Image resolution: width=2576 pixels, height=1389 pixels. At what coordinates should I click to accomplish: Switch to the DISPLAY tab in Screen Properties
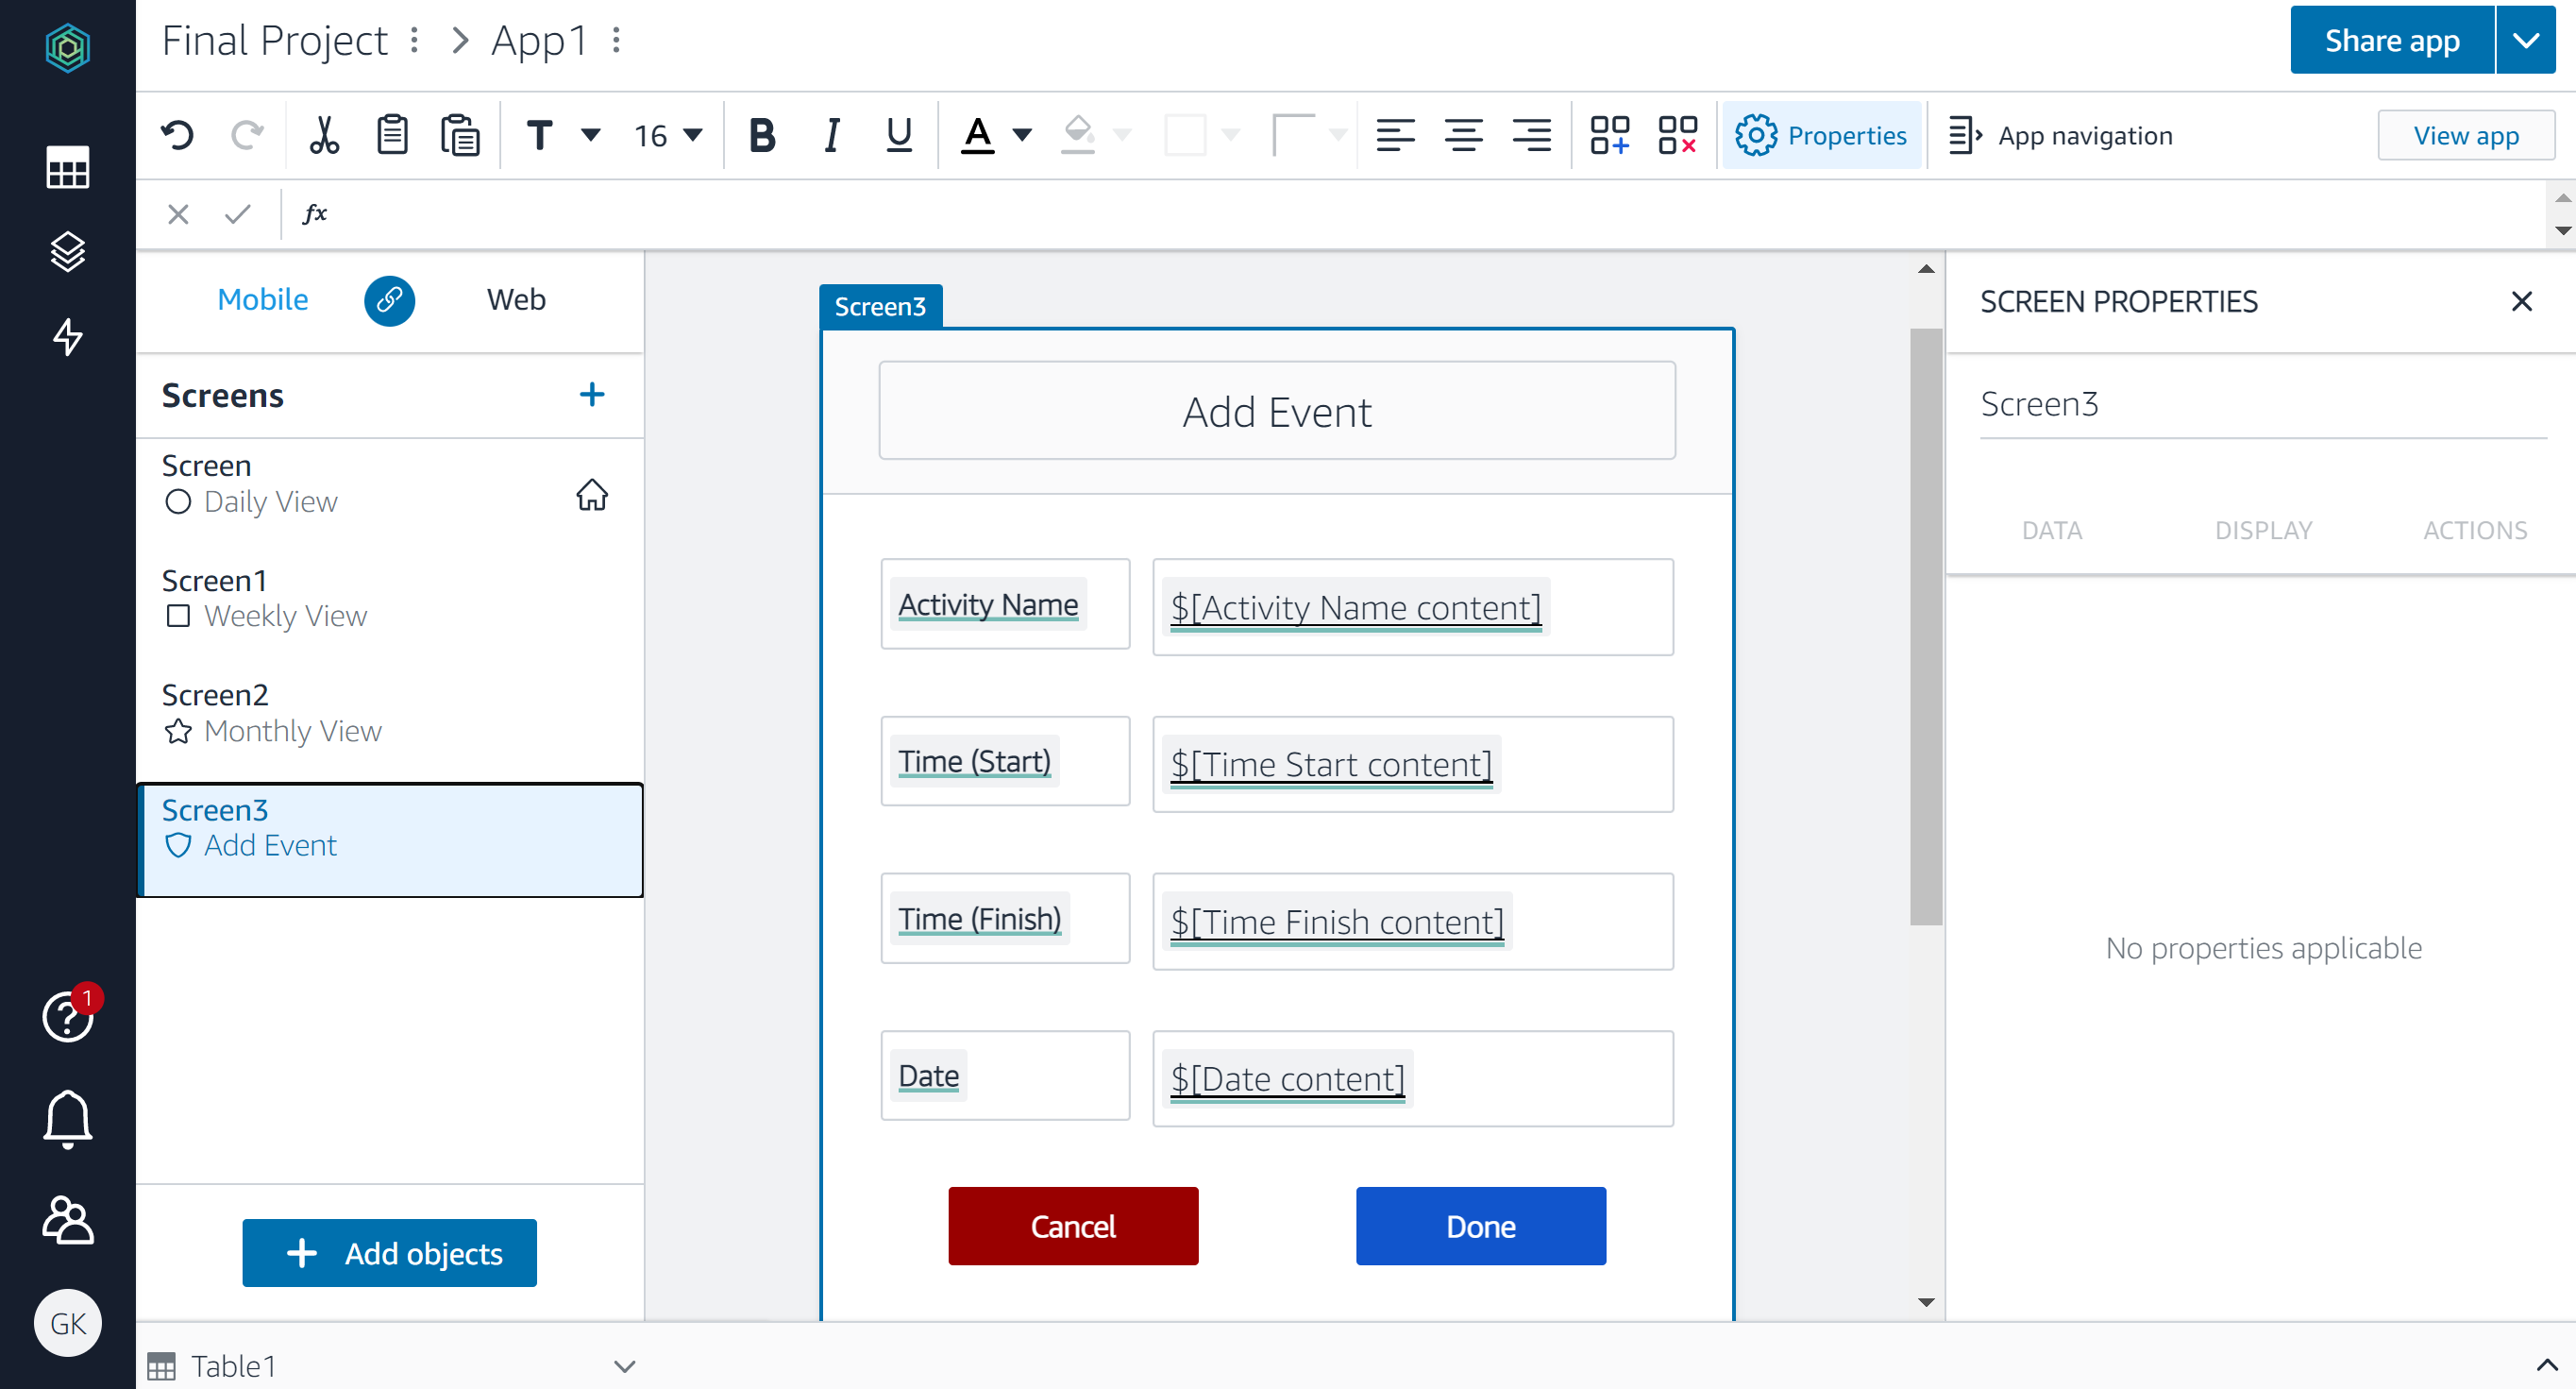click(2263, 530)
